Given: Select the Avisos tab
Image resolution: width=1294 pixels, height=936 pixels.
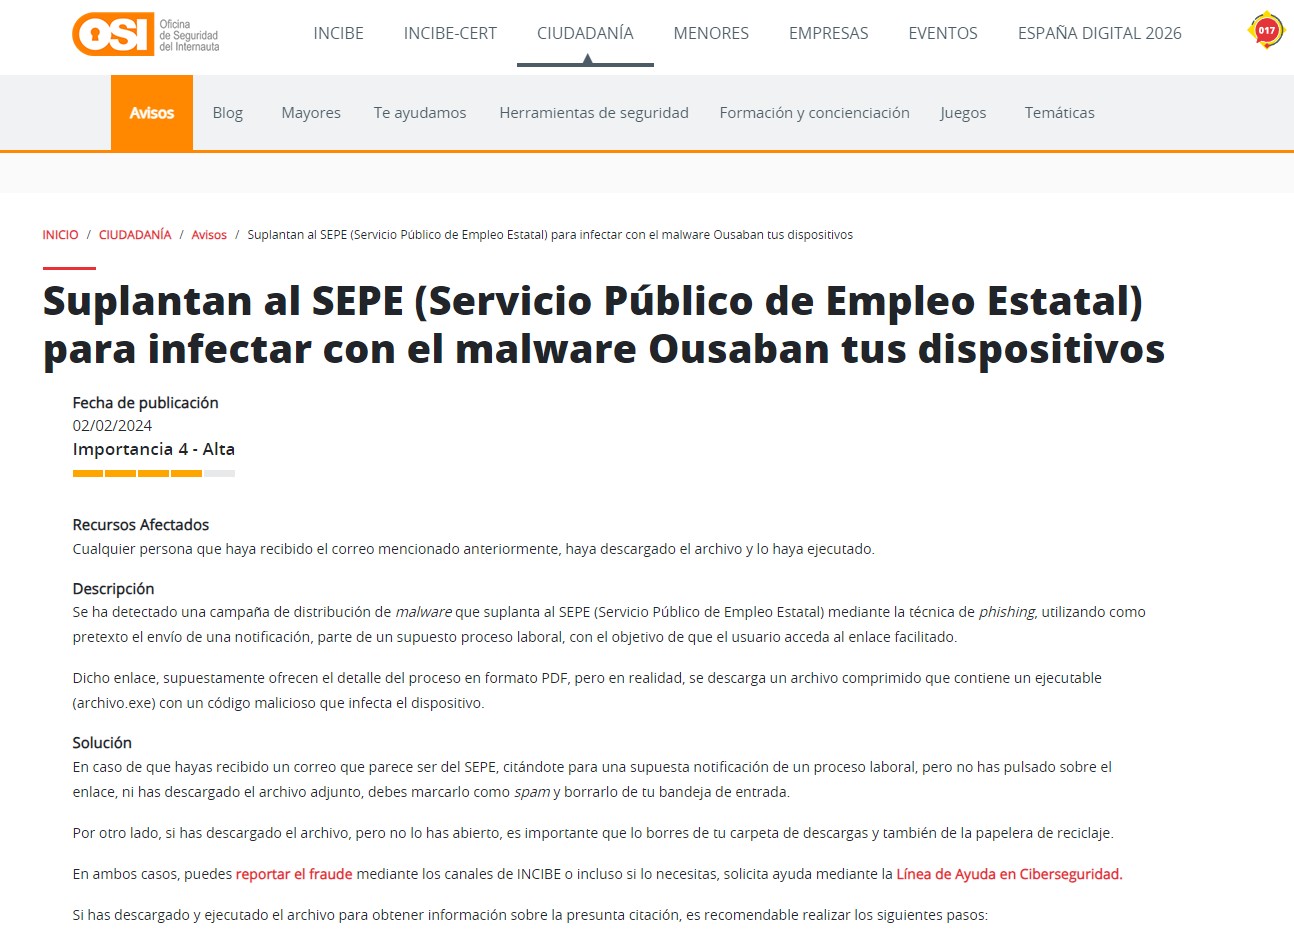Looking at the screenshot, I should click(152, 113).
